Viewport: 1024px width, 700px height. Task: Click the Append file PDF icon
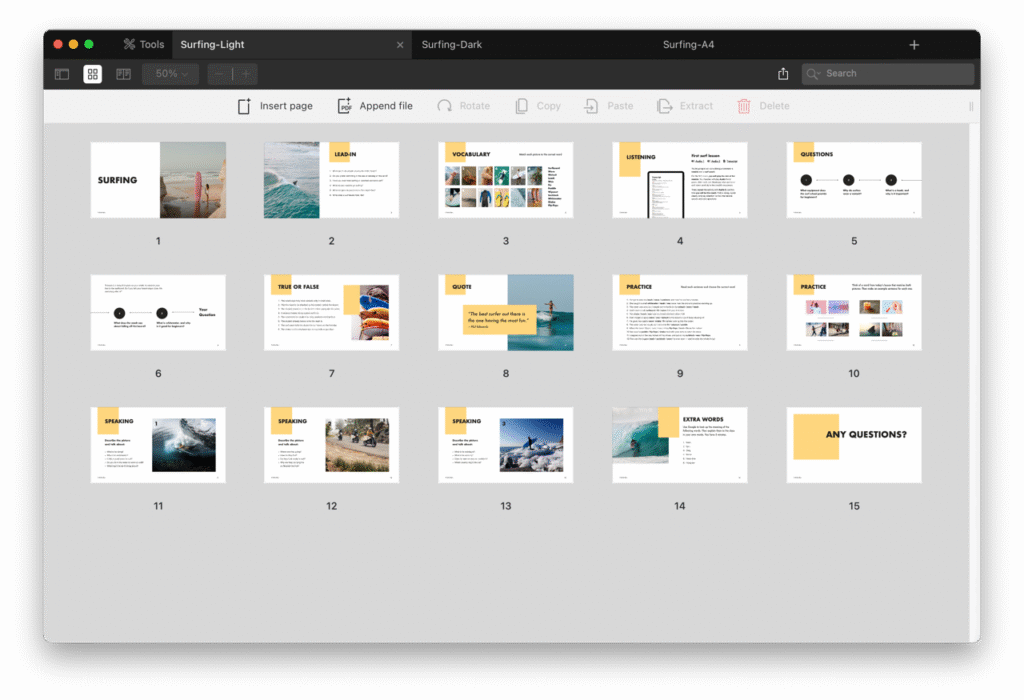pos(344,106)
